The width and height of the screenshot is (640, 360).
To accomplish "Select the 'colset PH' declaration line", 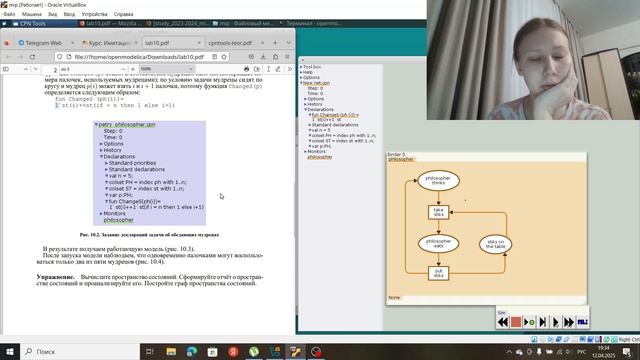I will [x=344, y=136].
